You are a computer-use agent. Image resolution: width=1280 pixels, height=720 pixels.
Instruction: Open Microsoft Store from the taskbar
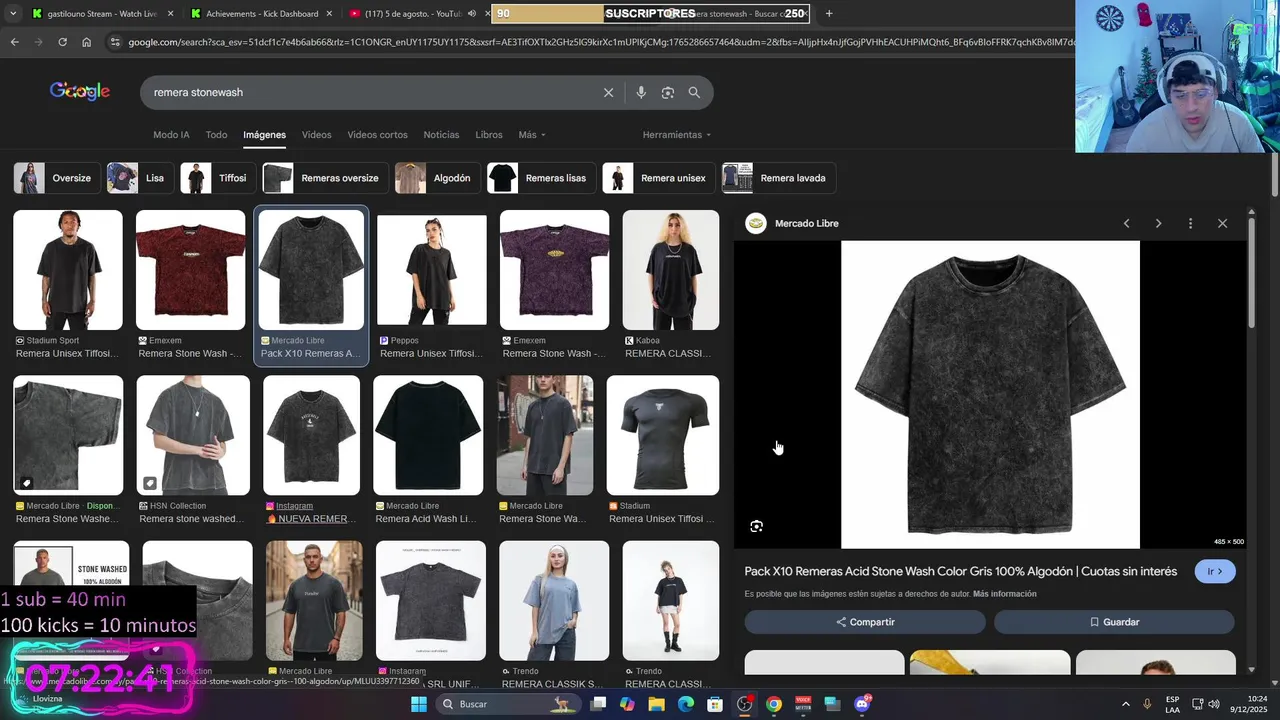[x=715, y=704]
